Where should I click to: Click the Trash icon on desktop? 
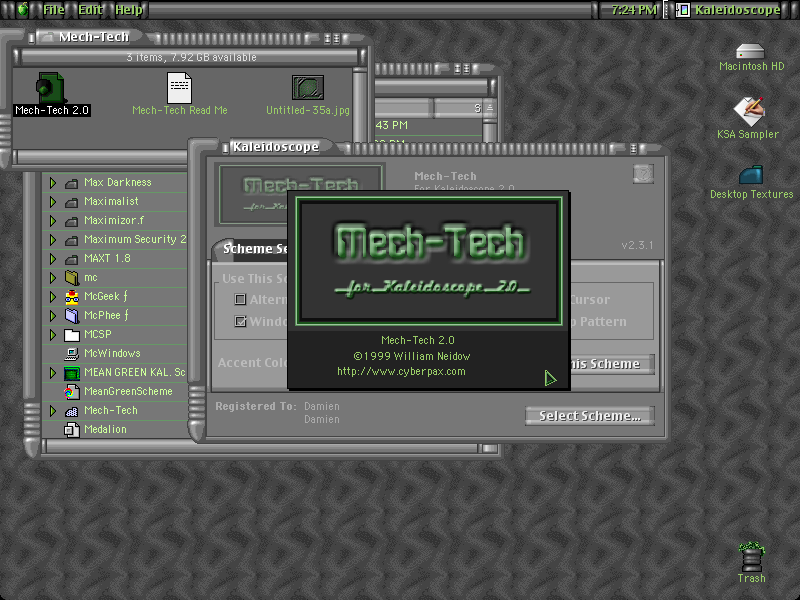[x=752, y=556]
